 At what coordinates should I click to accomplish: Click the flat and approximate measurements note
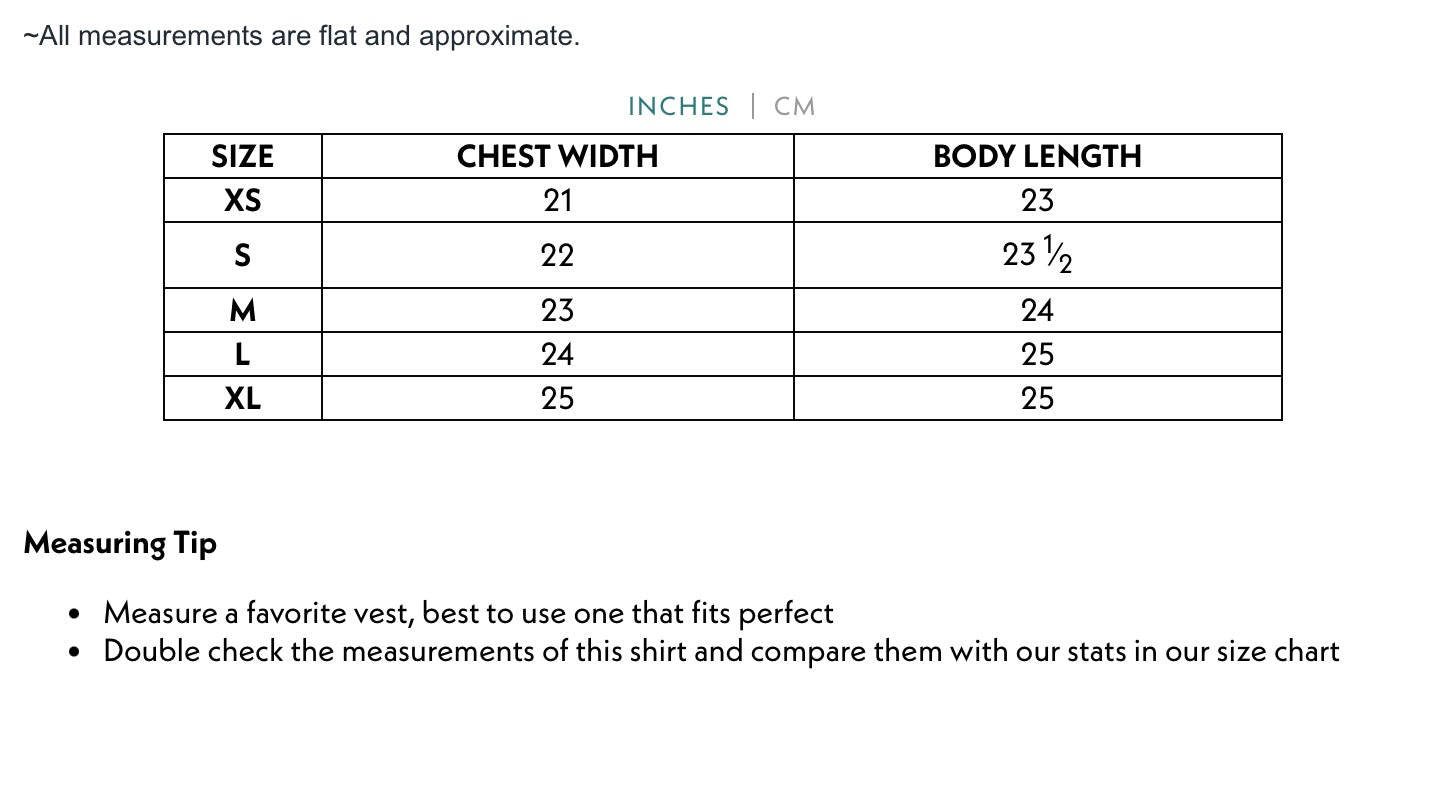(301, 36)
